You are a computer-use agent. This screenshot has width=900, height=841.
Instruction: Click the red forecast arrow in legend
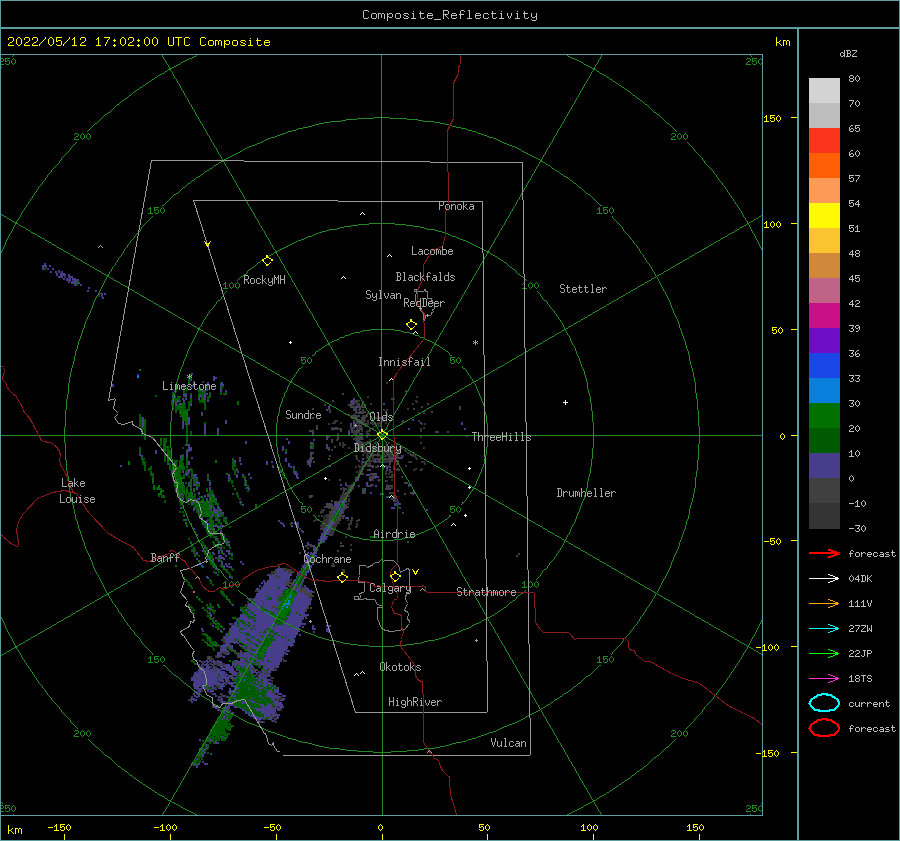point(824,553)
